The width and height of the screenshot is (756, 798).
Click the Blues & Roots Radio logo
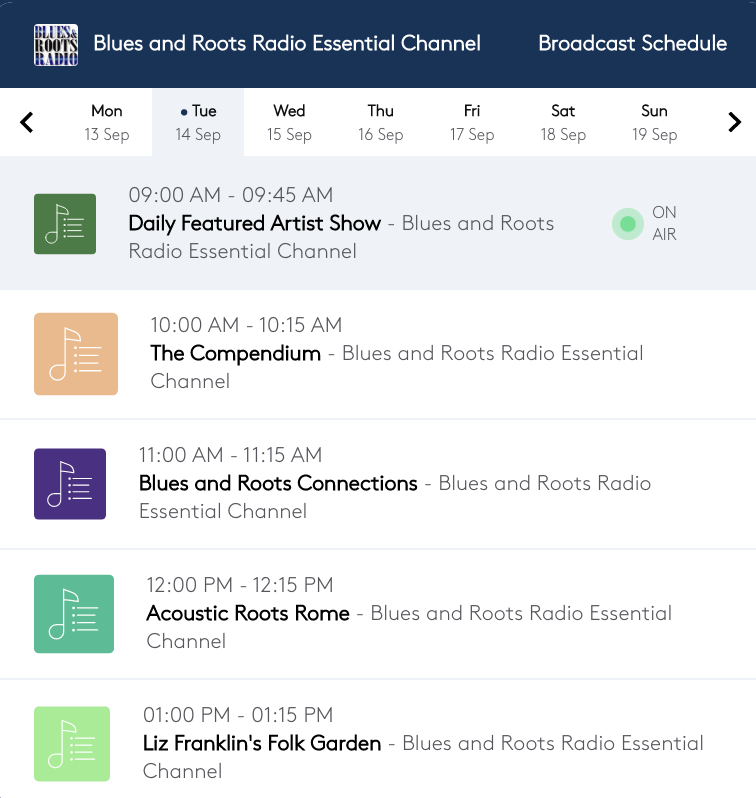point(56,45)
